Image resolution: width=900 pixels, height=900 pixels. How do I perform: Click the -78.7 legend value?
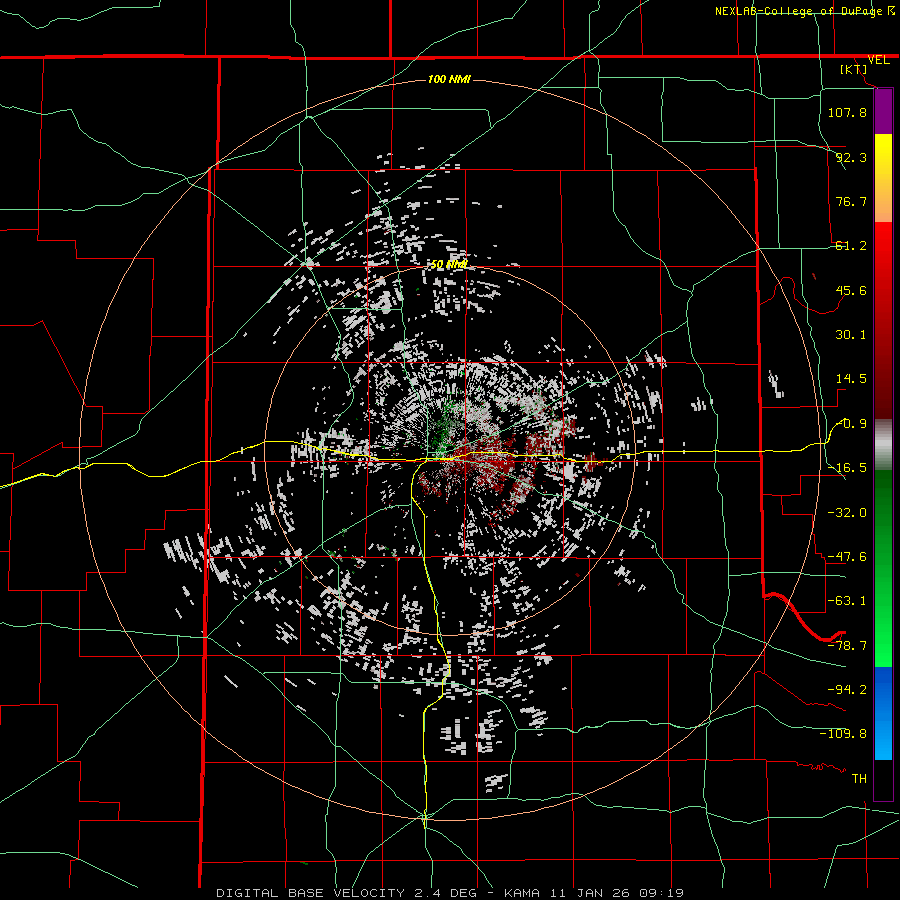point(847,646)
